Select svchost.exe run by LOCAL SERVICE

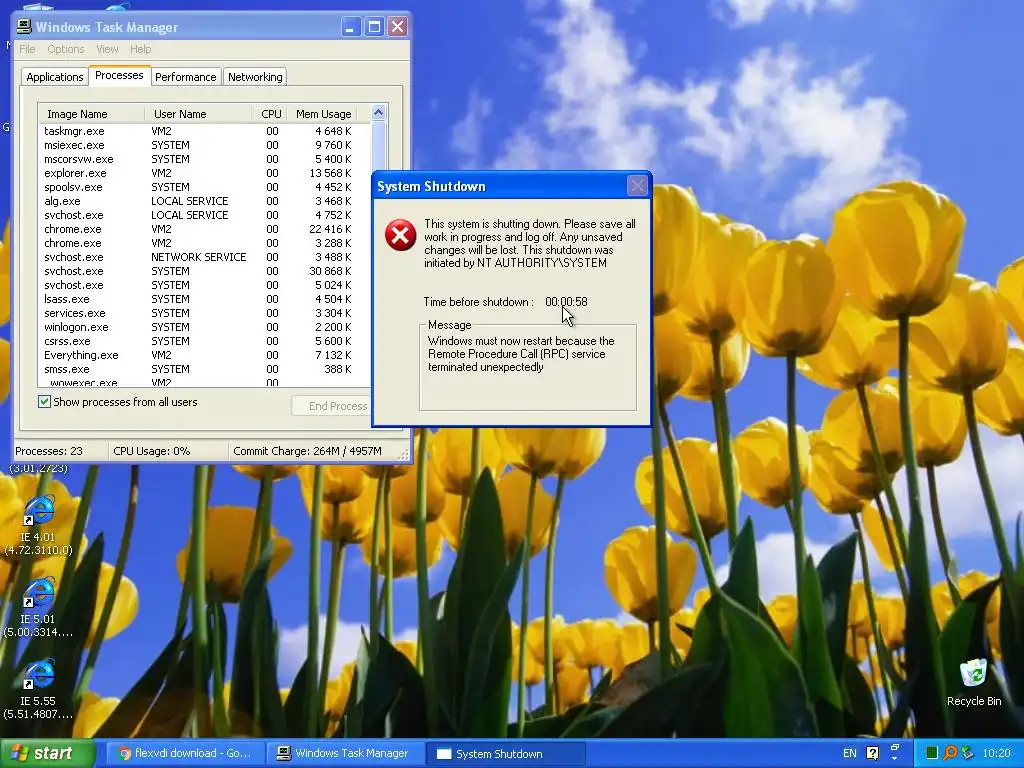coord(204,215)
